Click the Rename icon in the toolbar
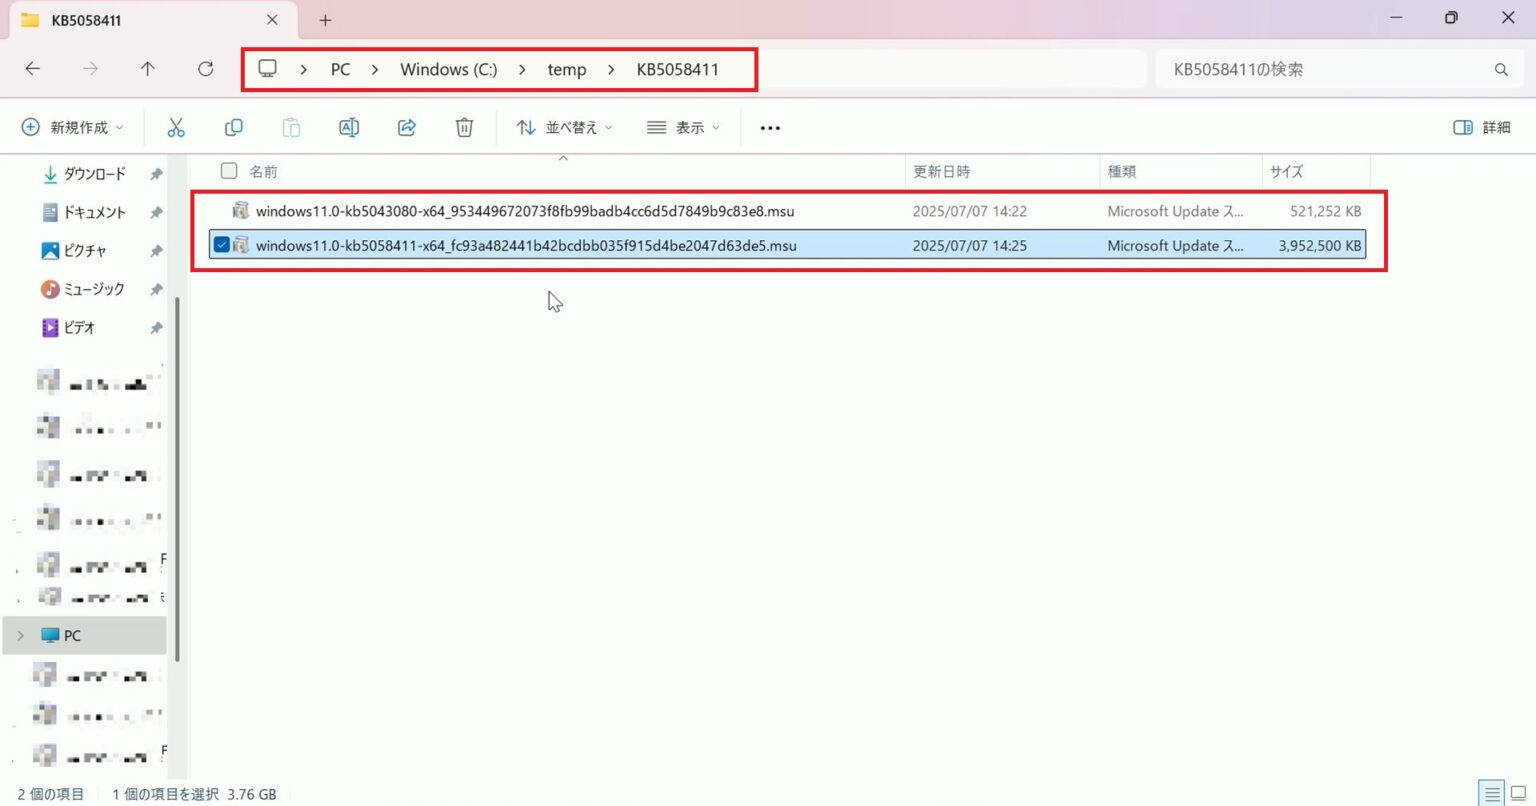 pos(348,127)
